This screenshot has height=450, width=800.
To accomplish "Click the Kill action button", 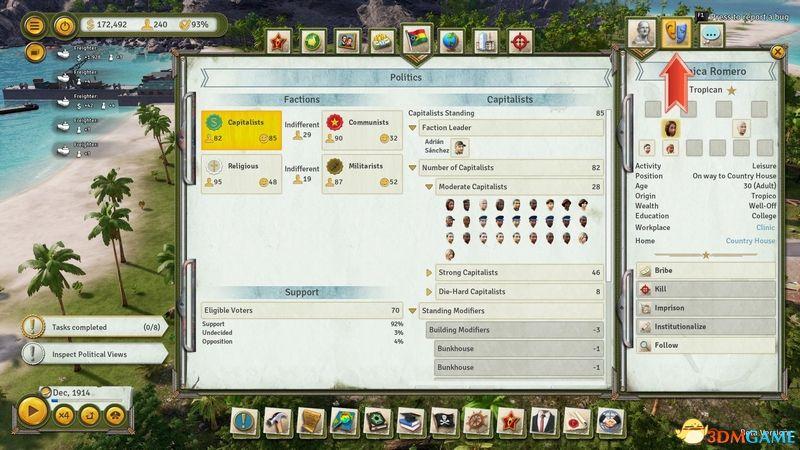I will tap(706, 289).
